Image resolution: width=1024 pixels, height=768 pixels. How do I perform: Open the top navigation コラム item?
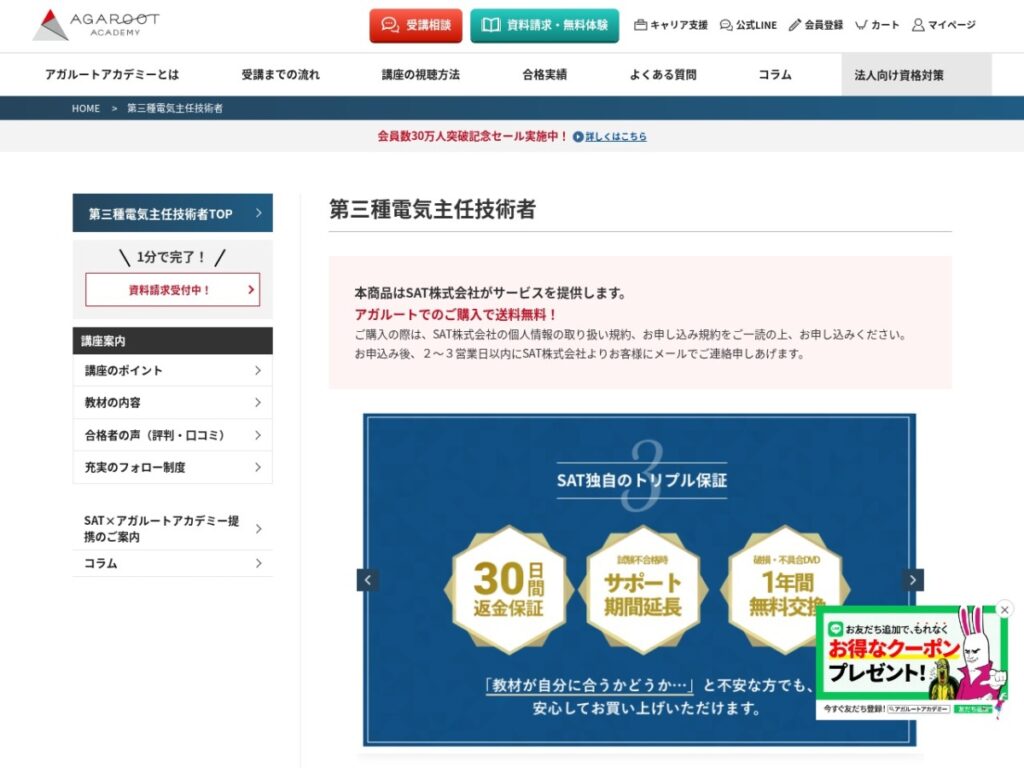[x=775, y=74]
